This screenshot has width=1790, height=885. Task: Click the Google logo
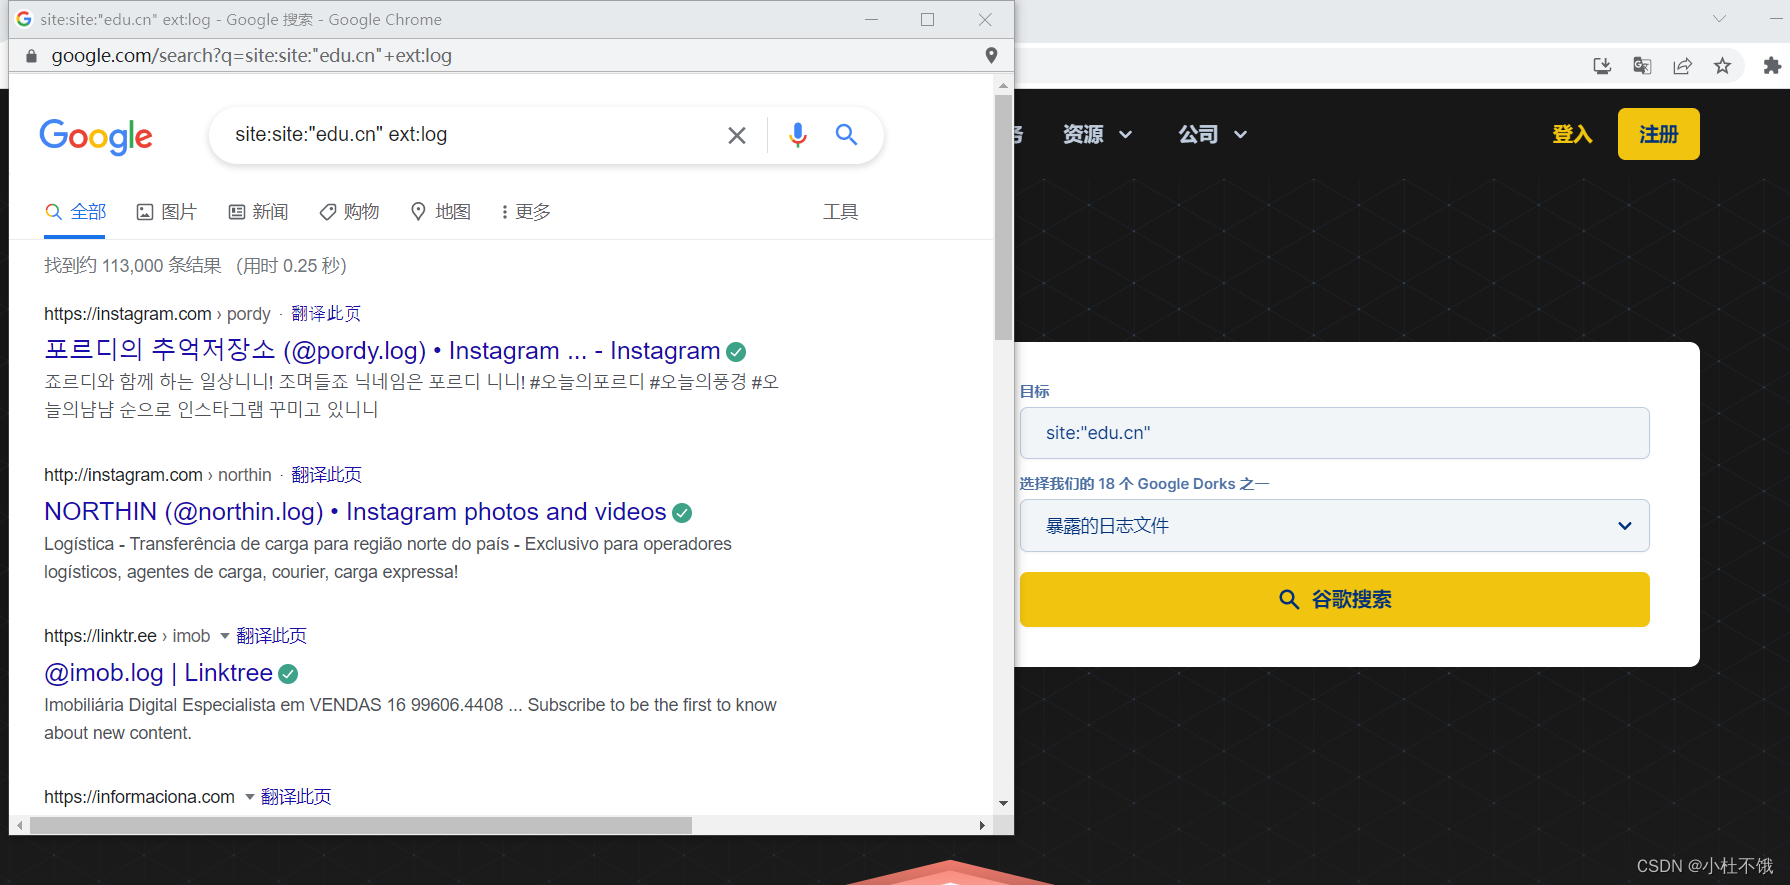(96, 137)
